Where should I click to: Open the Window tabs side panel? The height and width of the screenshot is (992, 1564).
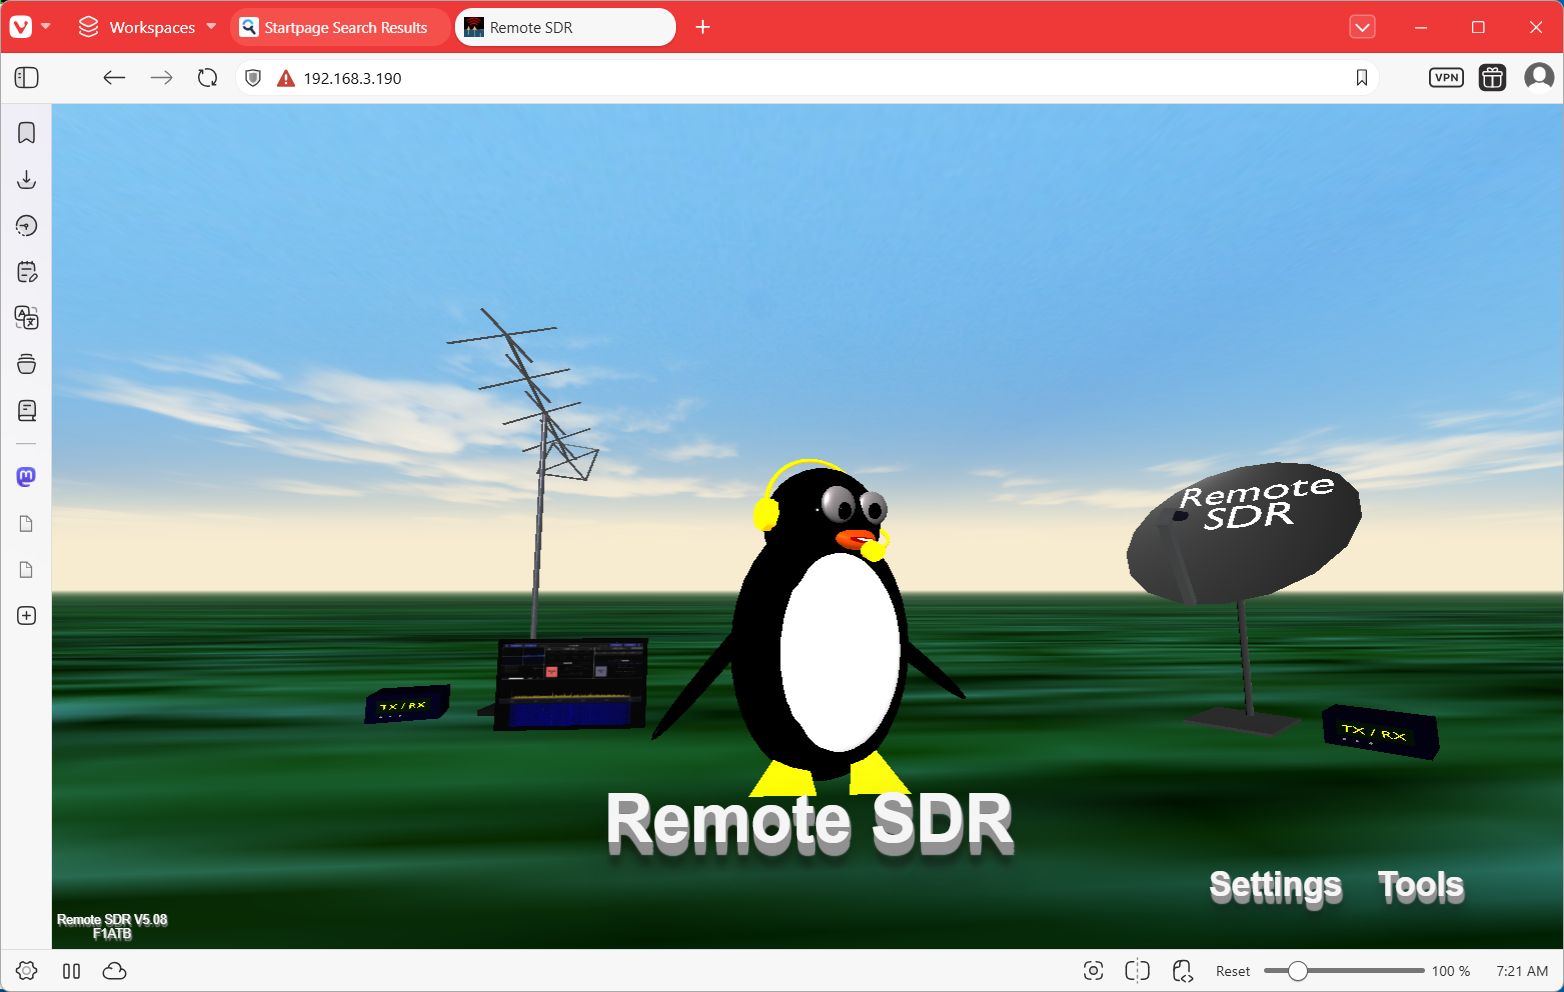click(x=27, y=364)
